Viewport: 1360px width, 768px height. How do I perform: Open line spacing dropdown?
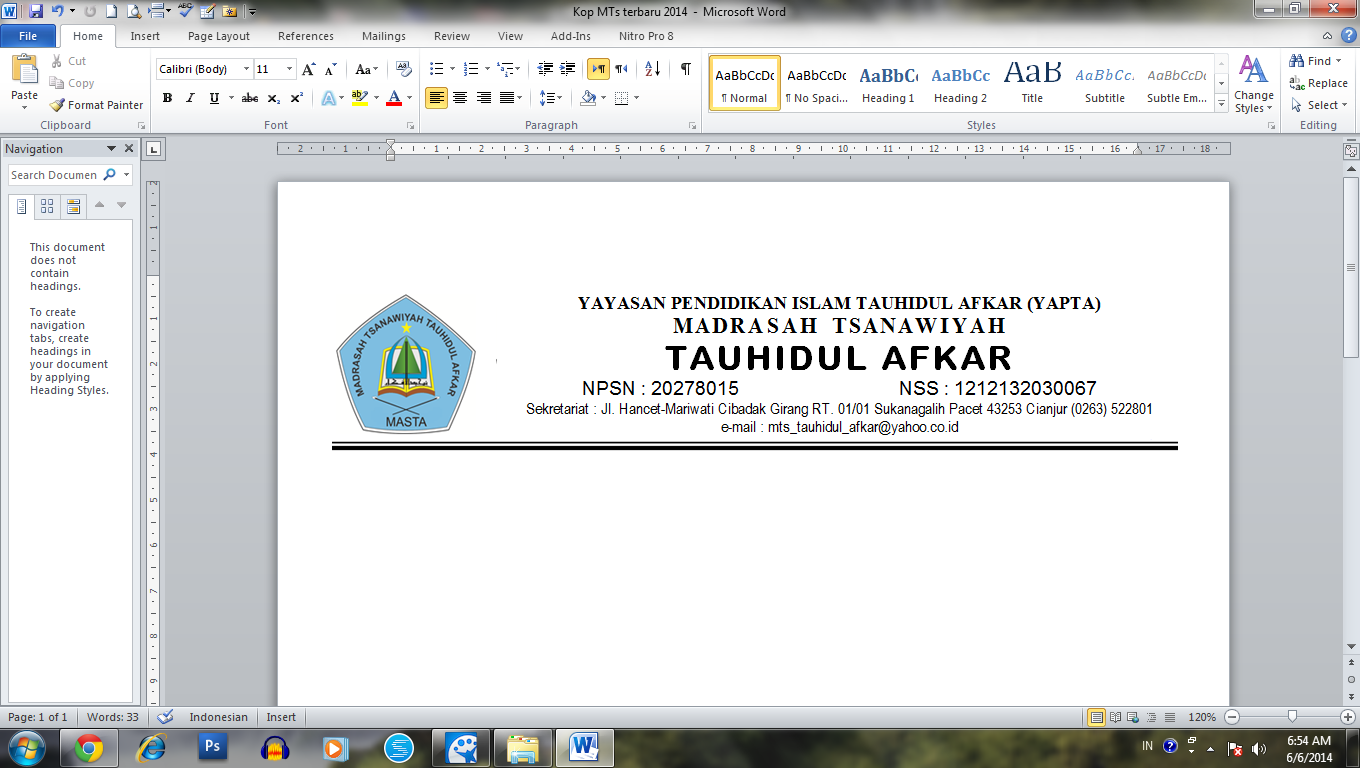pyautogui.click(x=558, y=98)
